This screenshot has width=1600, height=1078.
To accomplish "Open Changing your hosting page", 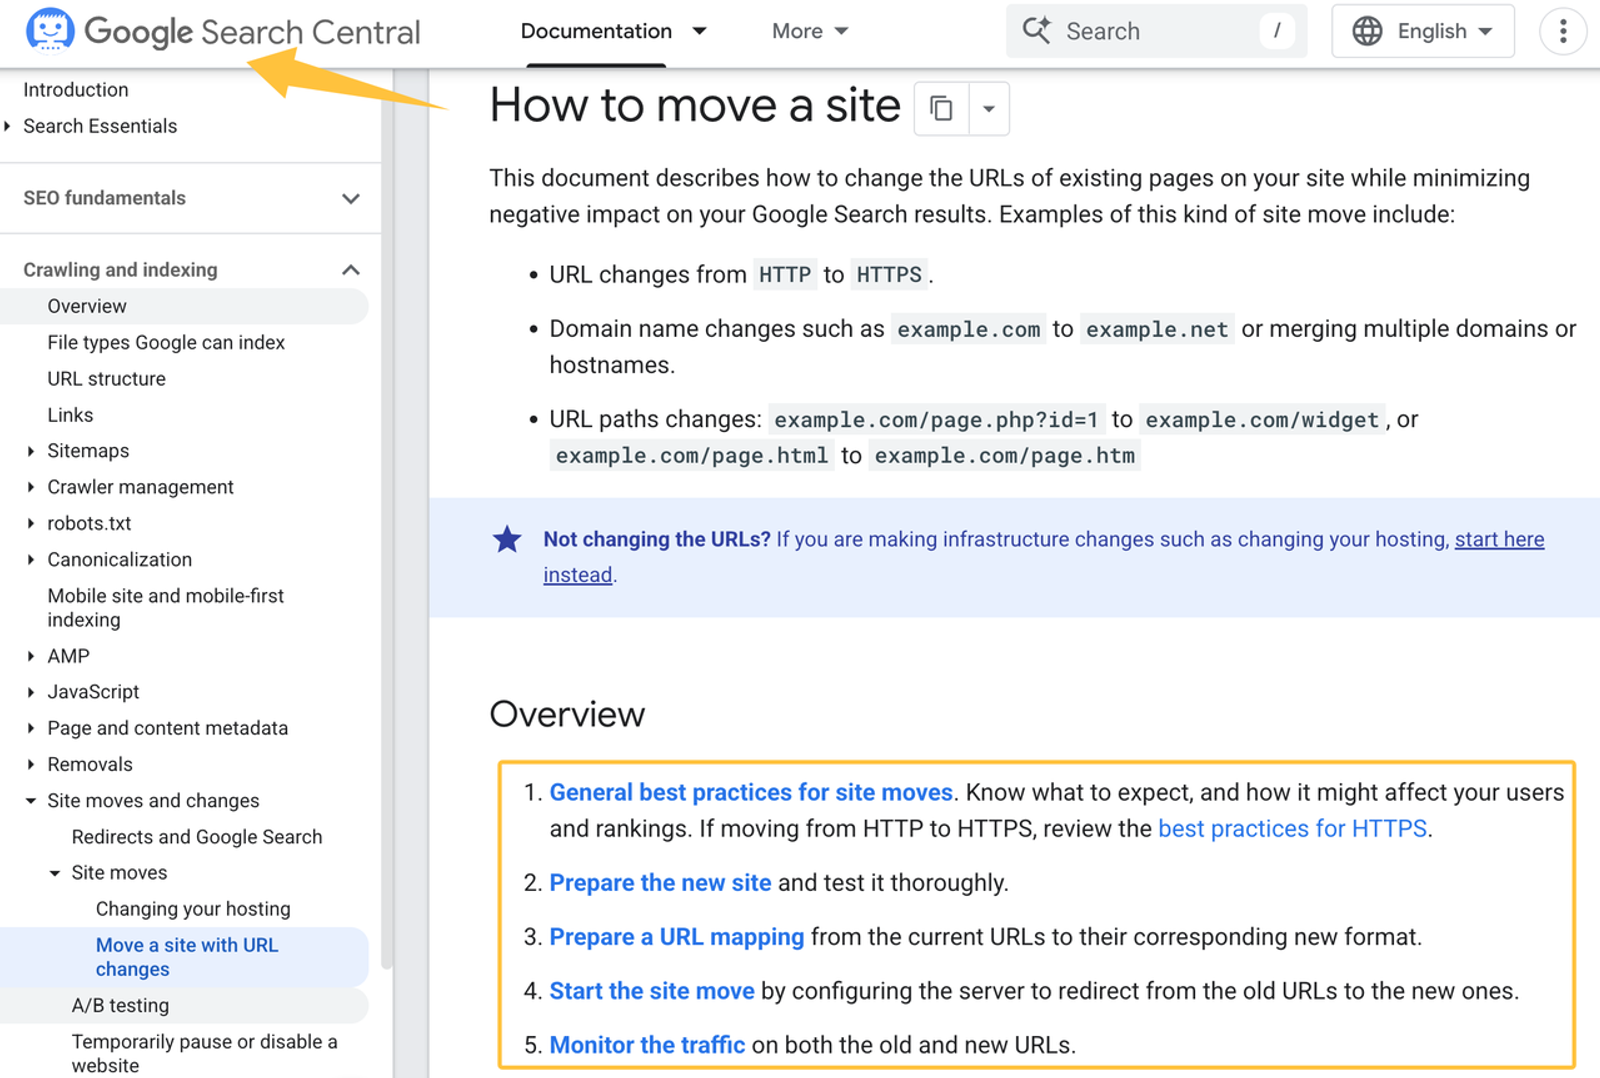I will tap(193, 909).
